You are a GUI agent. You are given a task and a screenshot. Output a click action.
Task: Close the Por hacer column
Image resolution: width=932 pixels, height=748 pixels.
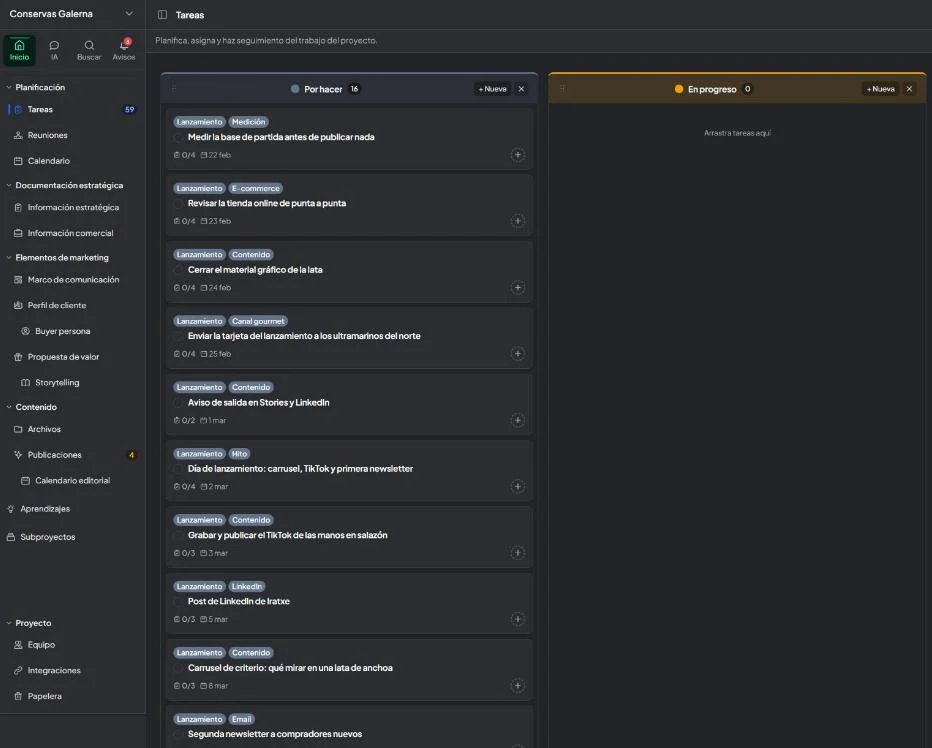coord(521,89)
